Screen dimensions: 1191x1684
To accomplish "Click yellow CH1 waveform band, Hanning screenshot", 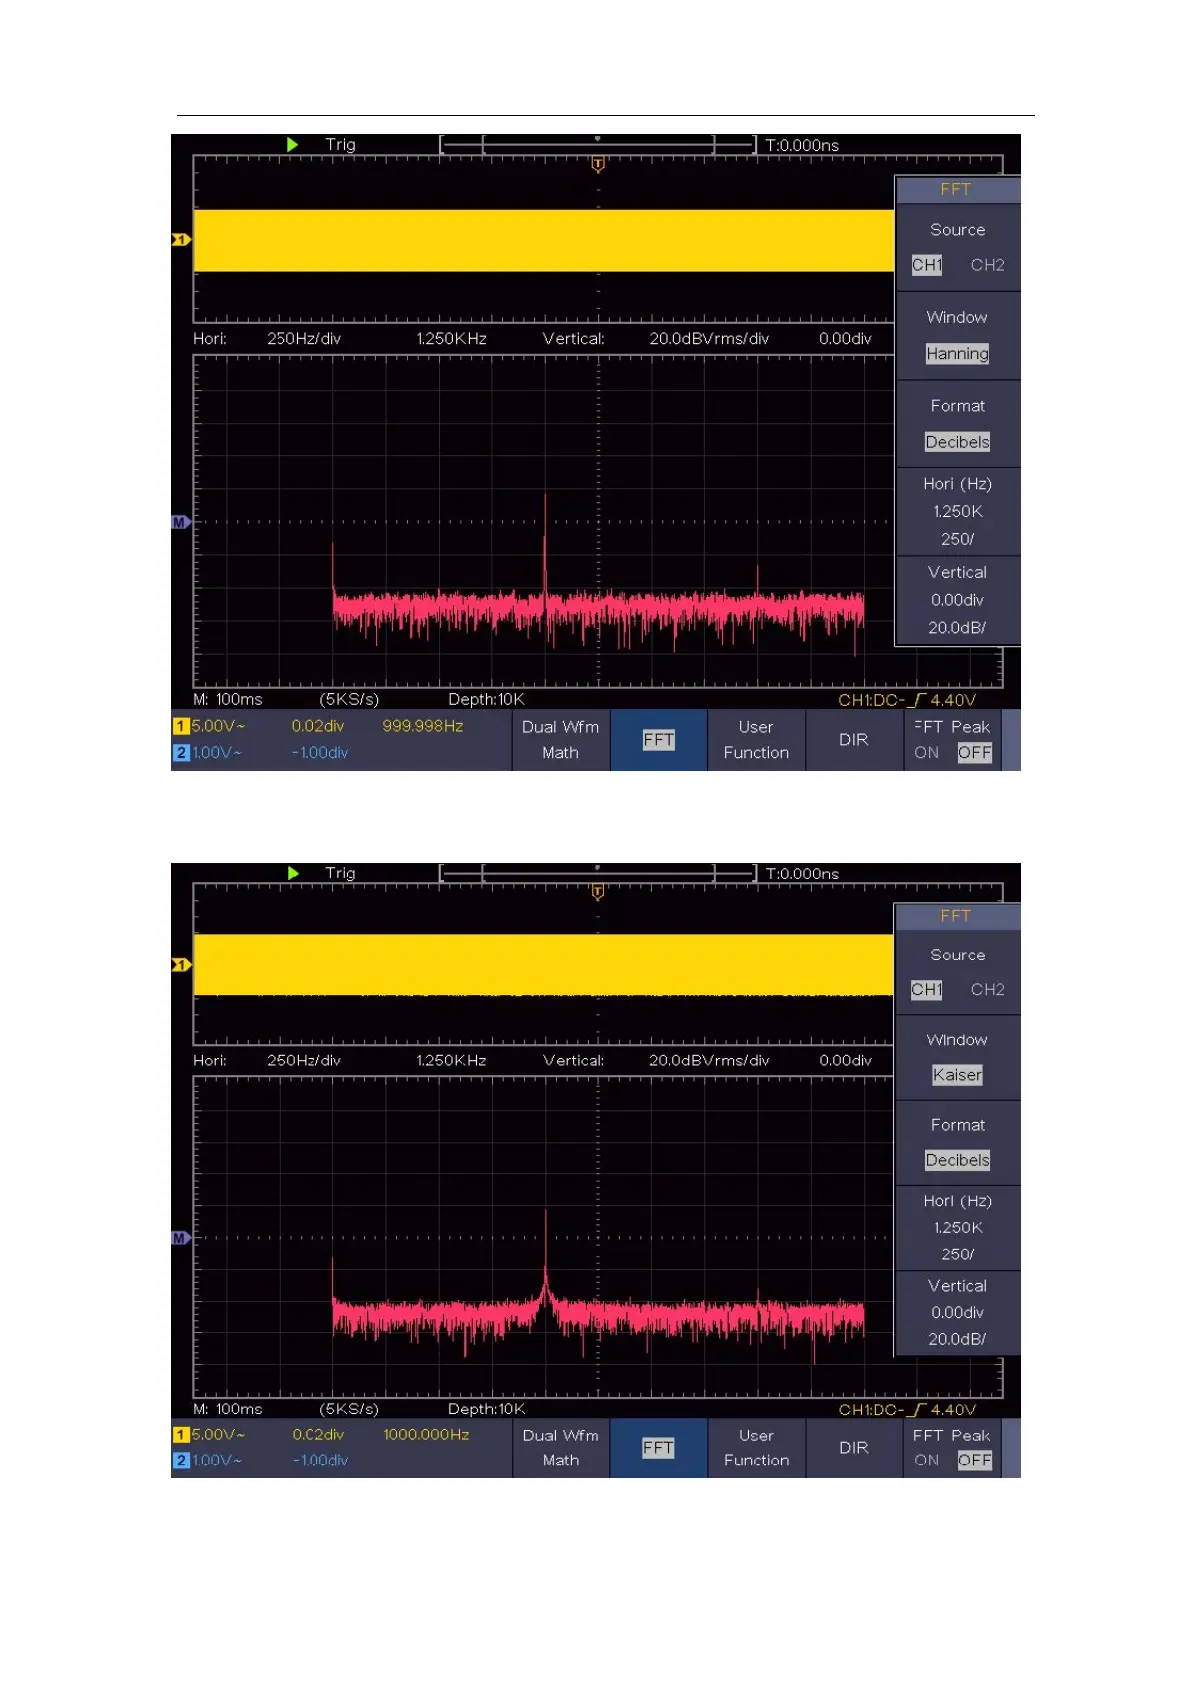I will (543, 240).
